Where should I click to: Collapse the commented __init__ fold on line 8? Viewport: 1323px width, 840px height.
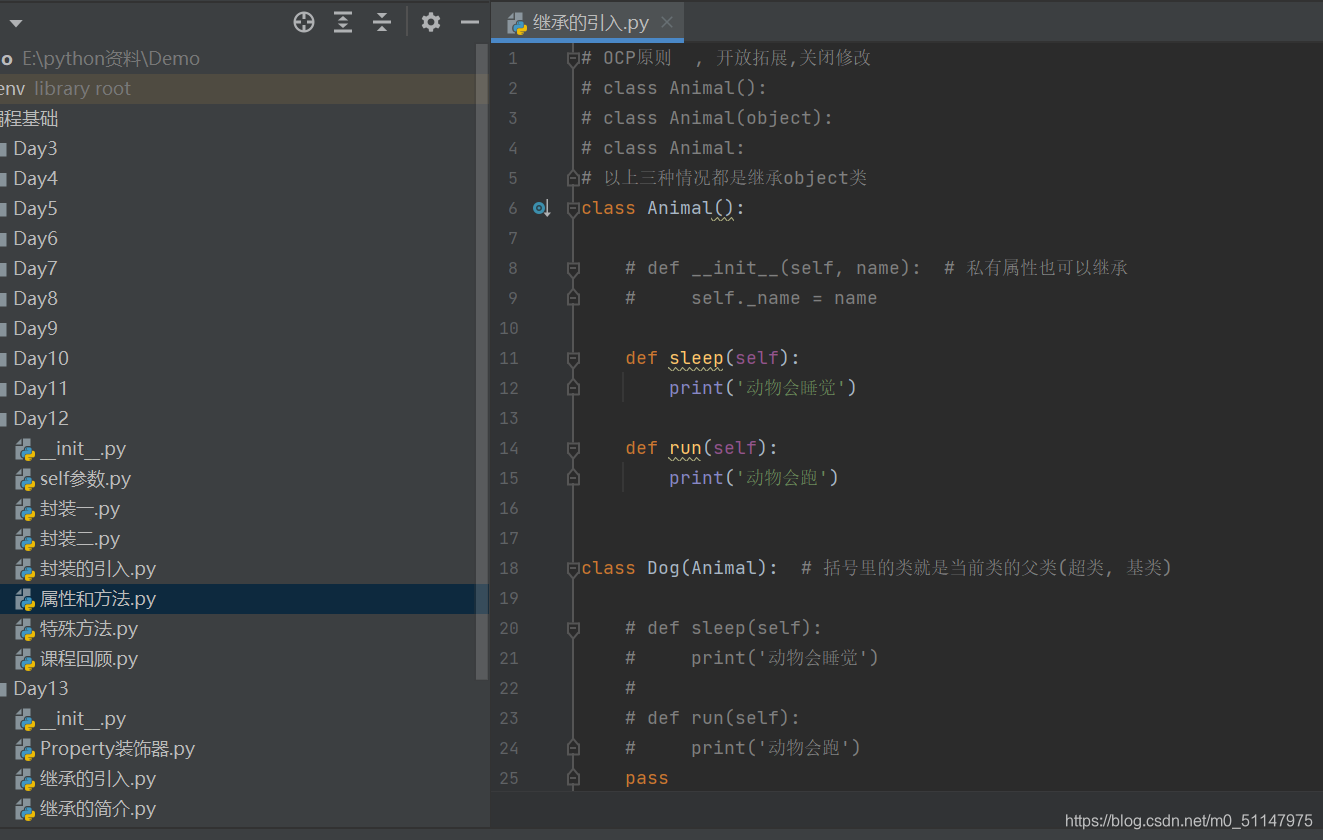(x=573, y=269)
